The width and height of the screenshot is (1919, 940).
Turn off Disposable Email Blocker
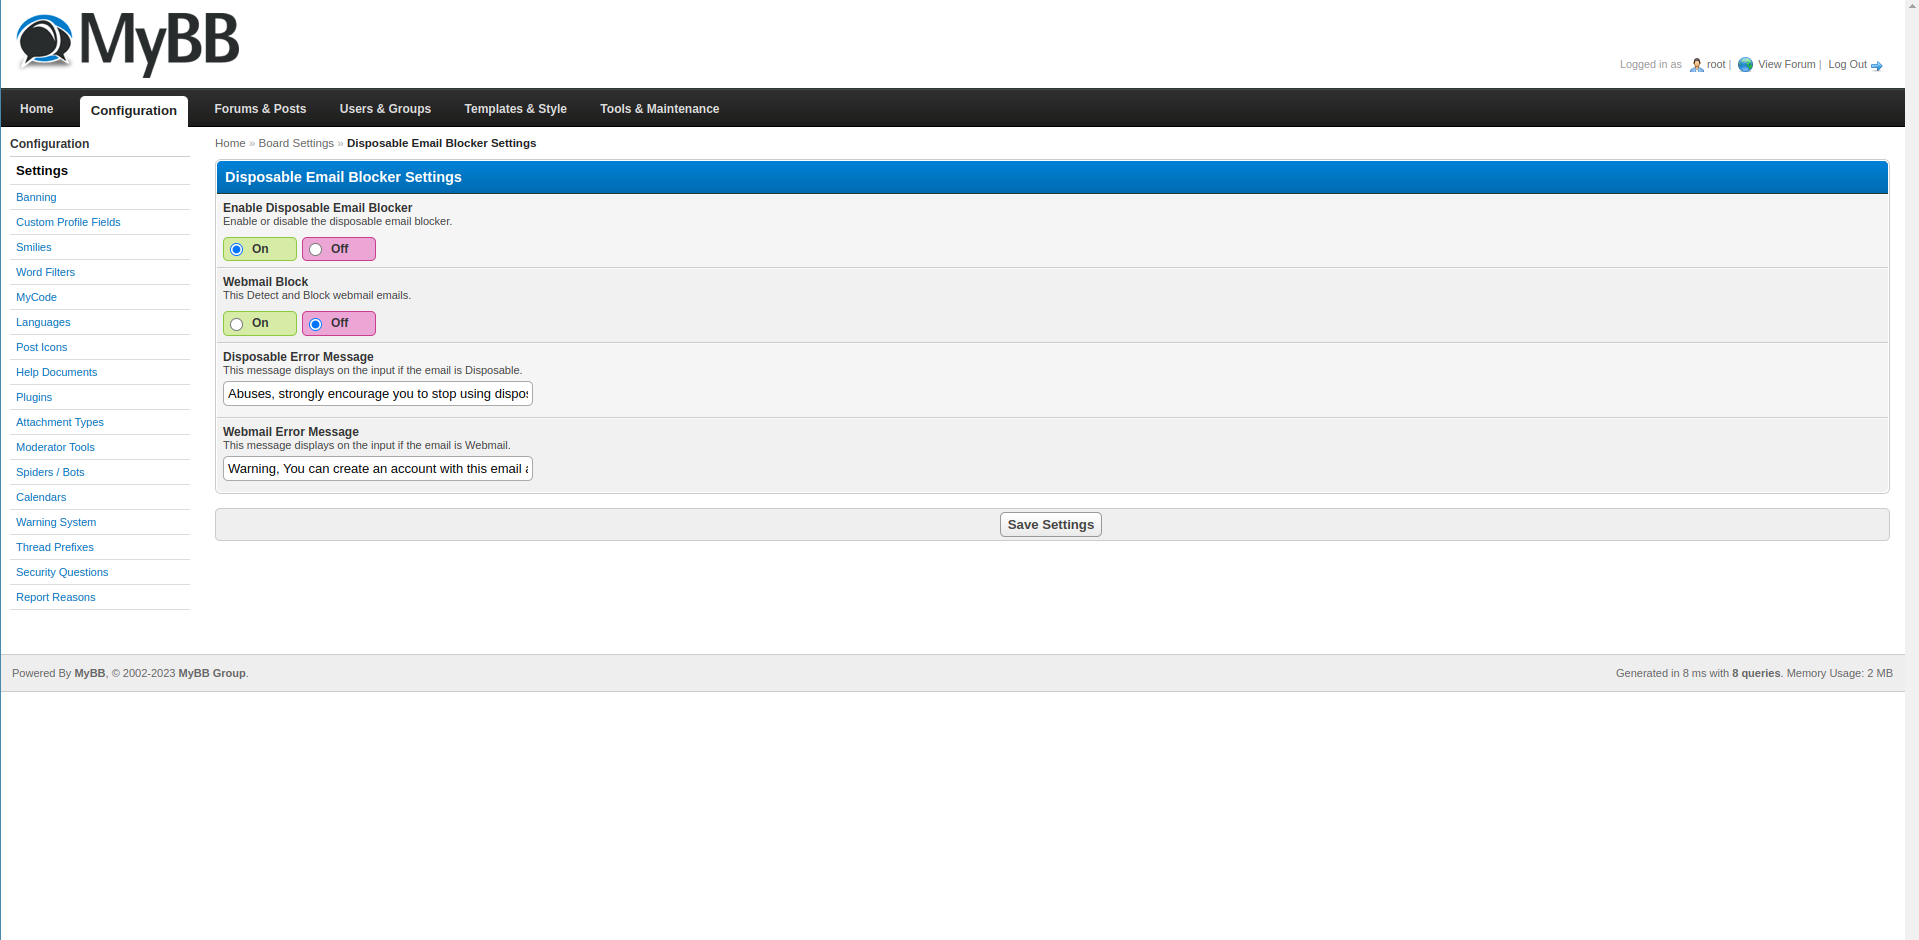click(x=316, y=250)
